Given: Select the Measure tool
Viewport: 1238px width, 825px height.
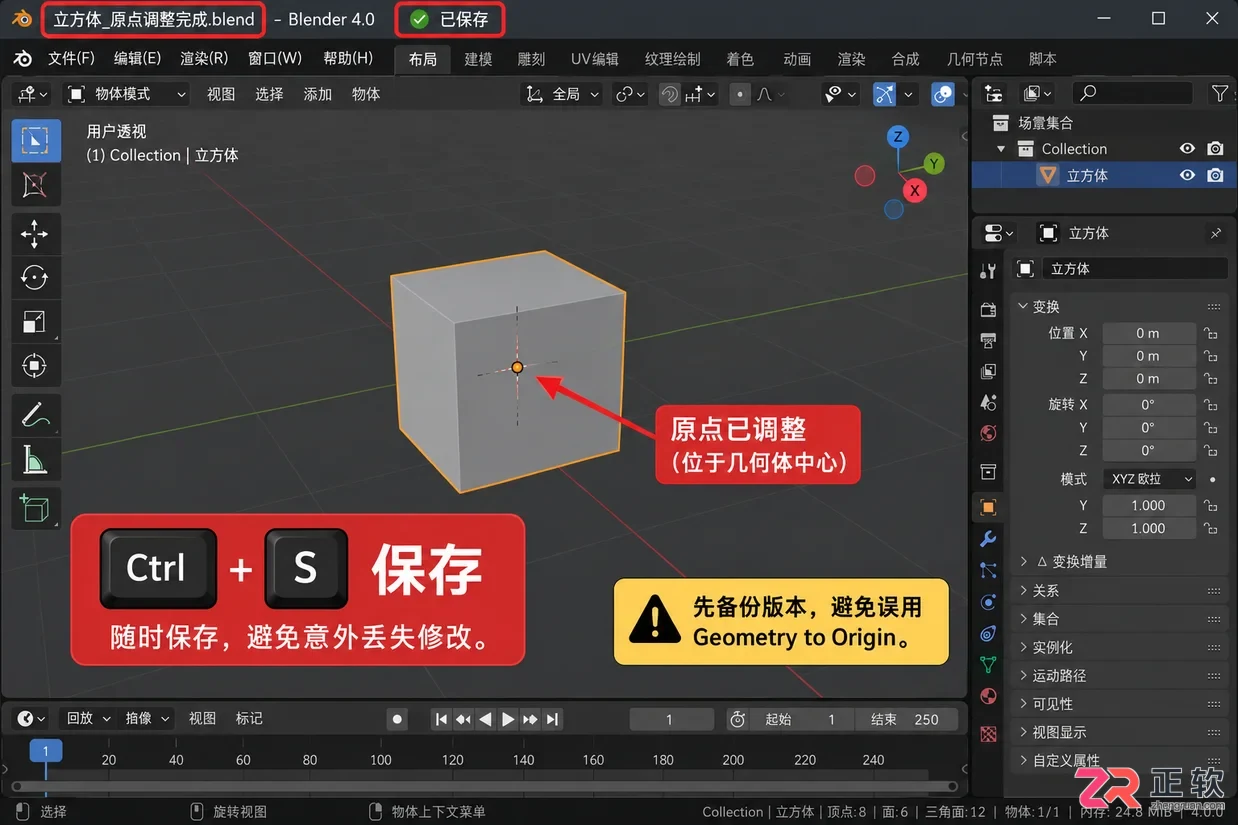Looking at the screenshot, I should (36, 459).
